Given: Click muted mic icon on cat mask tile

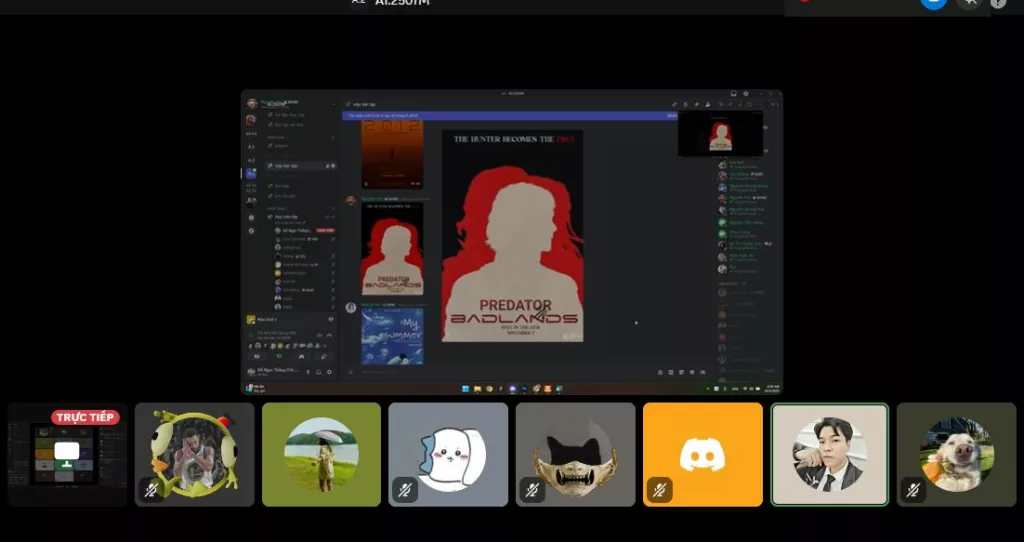Looking at the screenshot, I should pyautogui.click(x=532, y=490).
